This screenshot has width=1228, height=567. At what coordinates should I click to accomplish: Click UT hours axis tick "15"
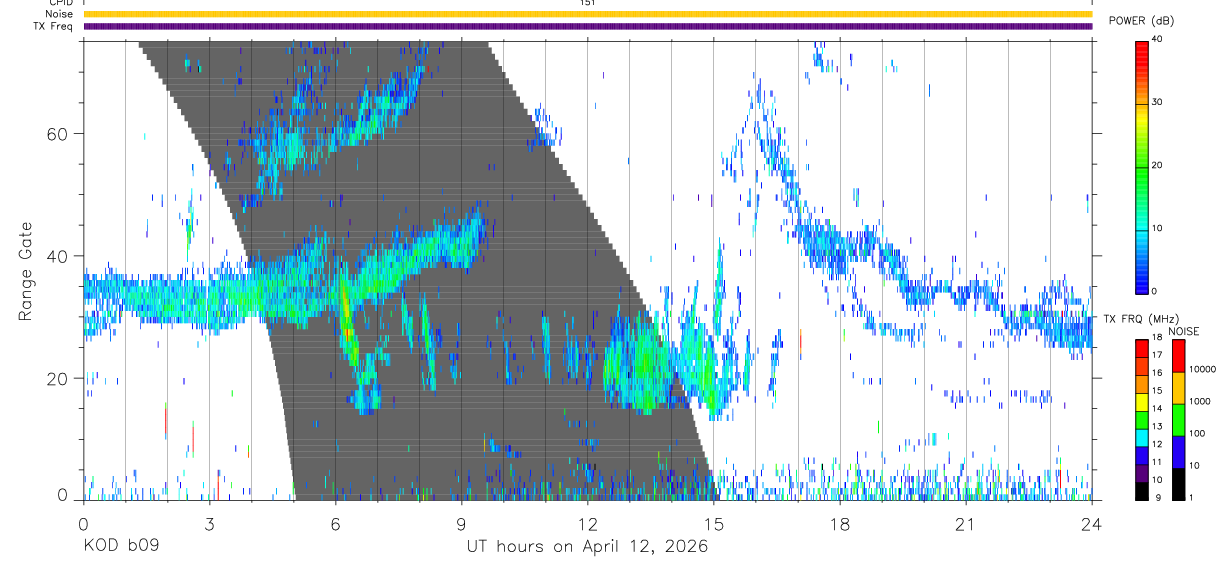[714, 523]
